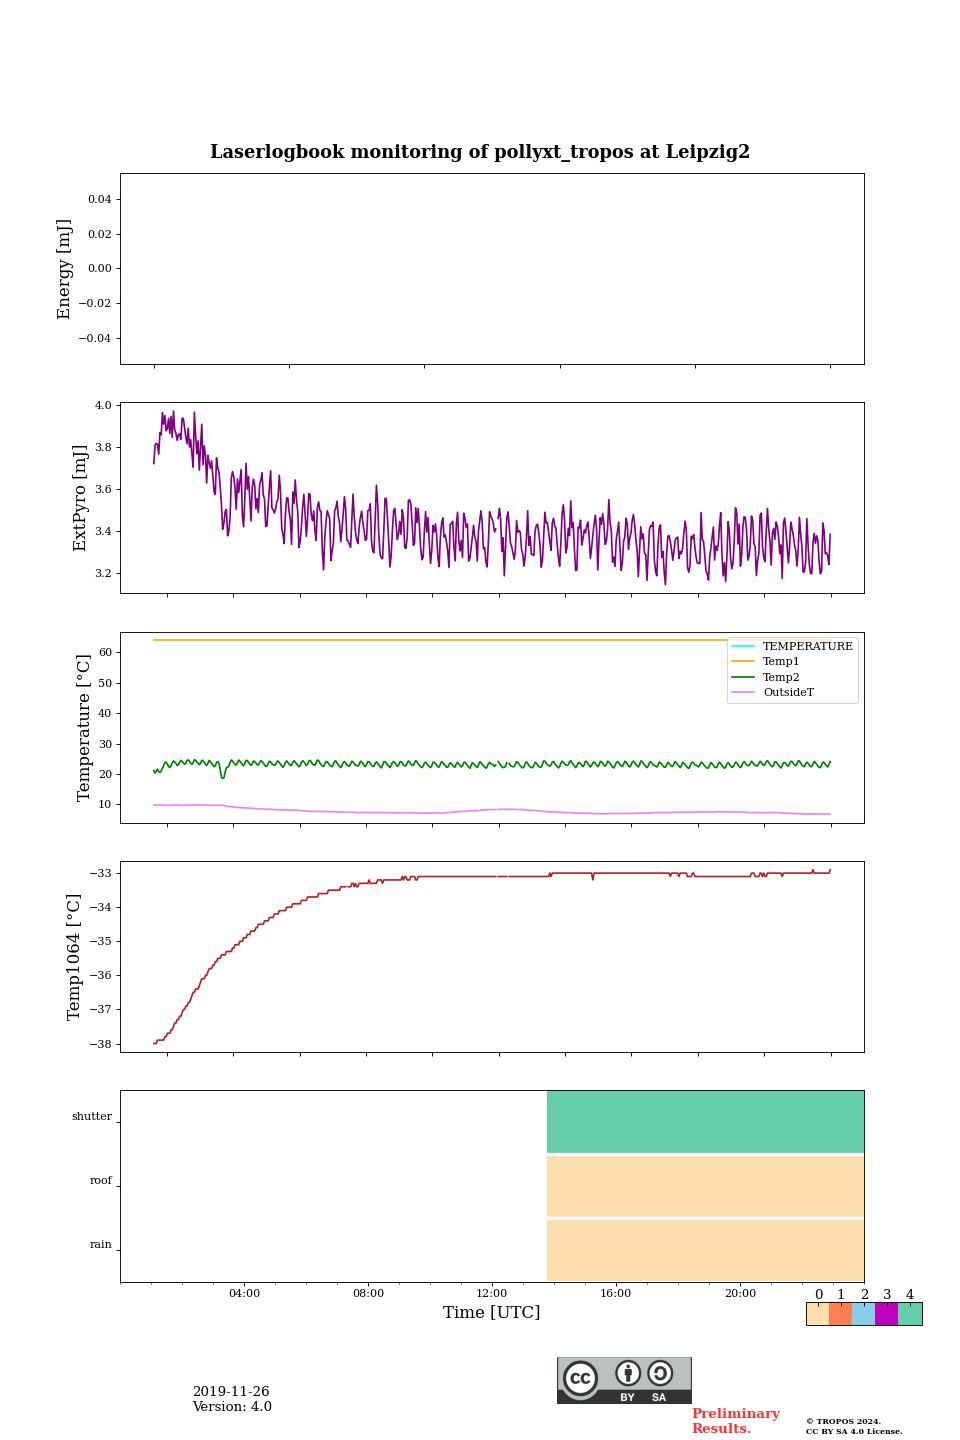Click the Creative Commons CC logo icon
Viewport: 960px width, 1440px height.
580,1378
